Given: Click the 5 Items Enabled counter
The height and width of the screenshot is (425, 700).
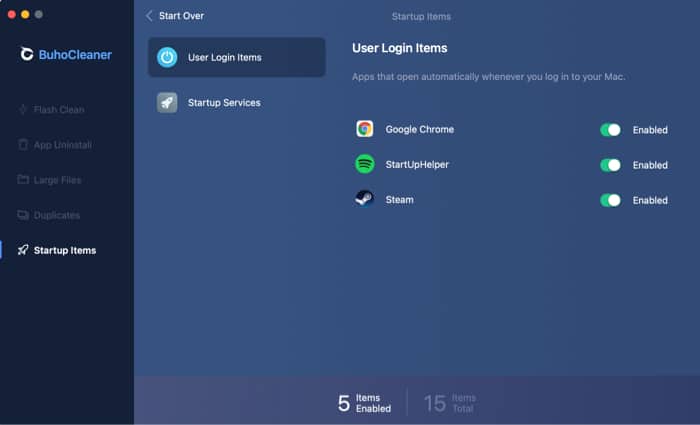Looking at the screenshot, I should tap(364, 403).
